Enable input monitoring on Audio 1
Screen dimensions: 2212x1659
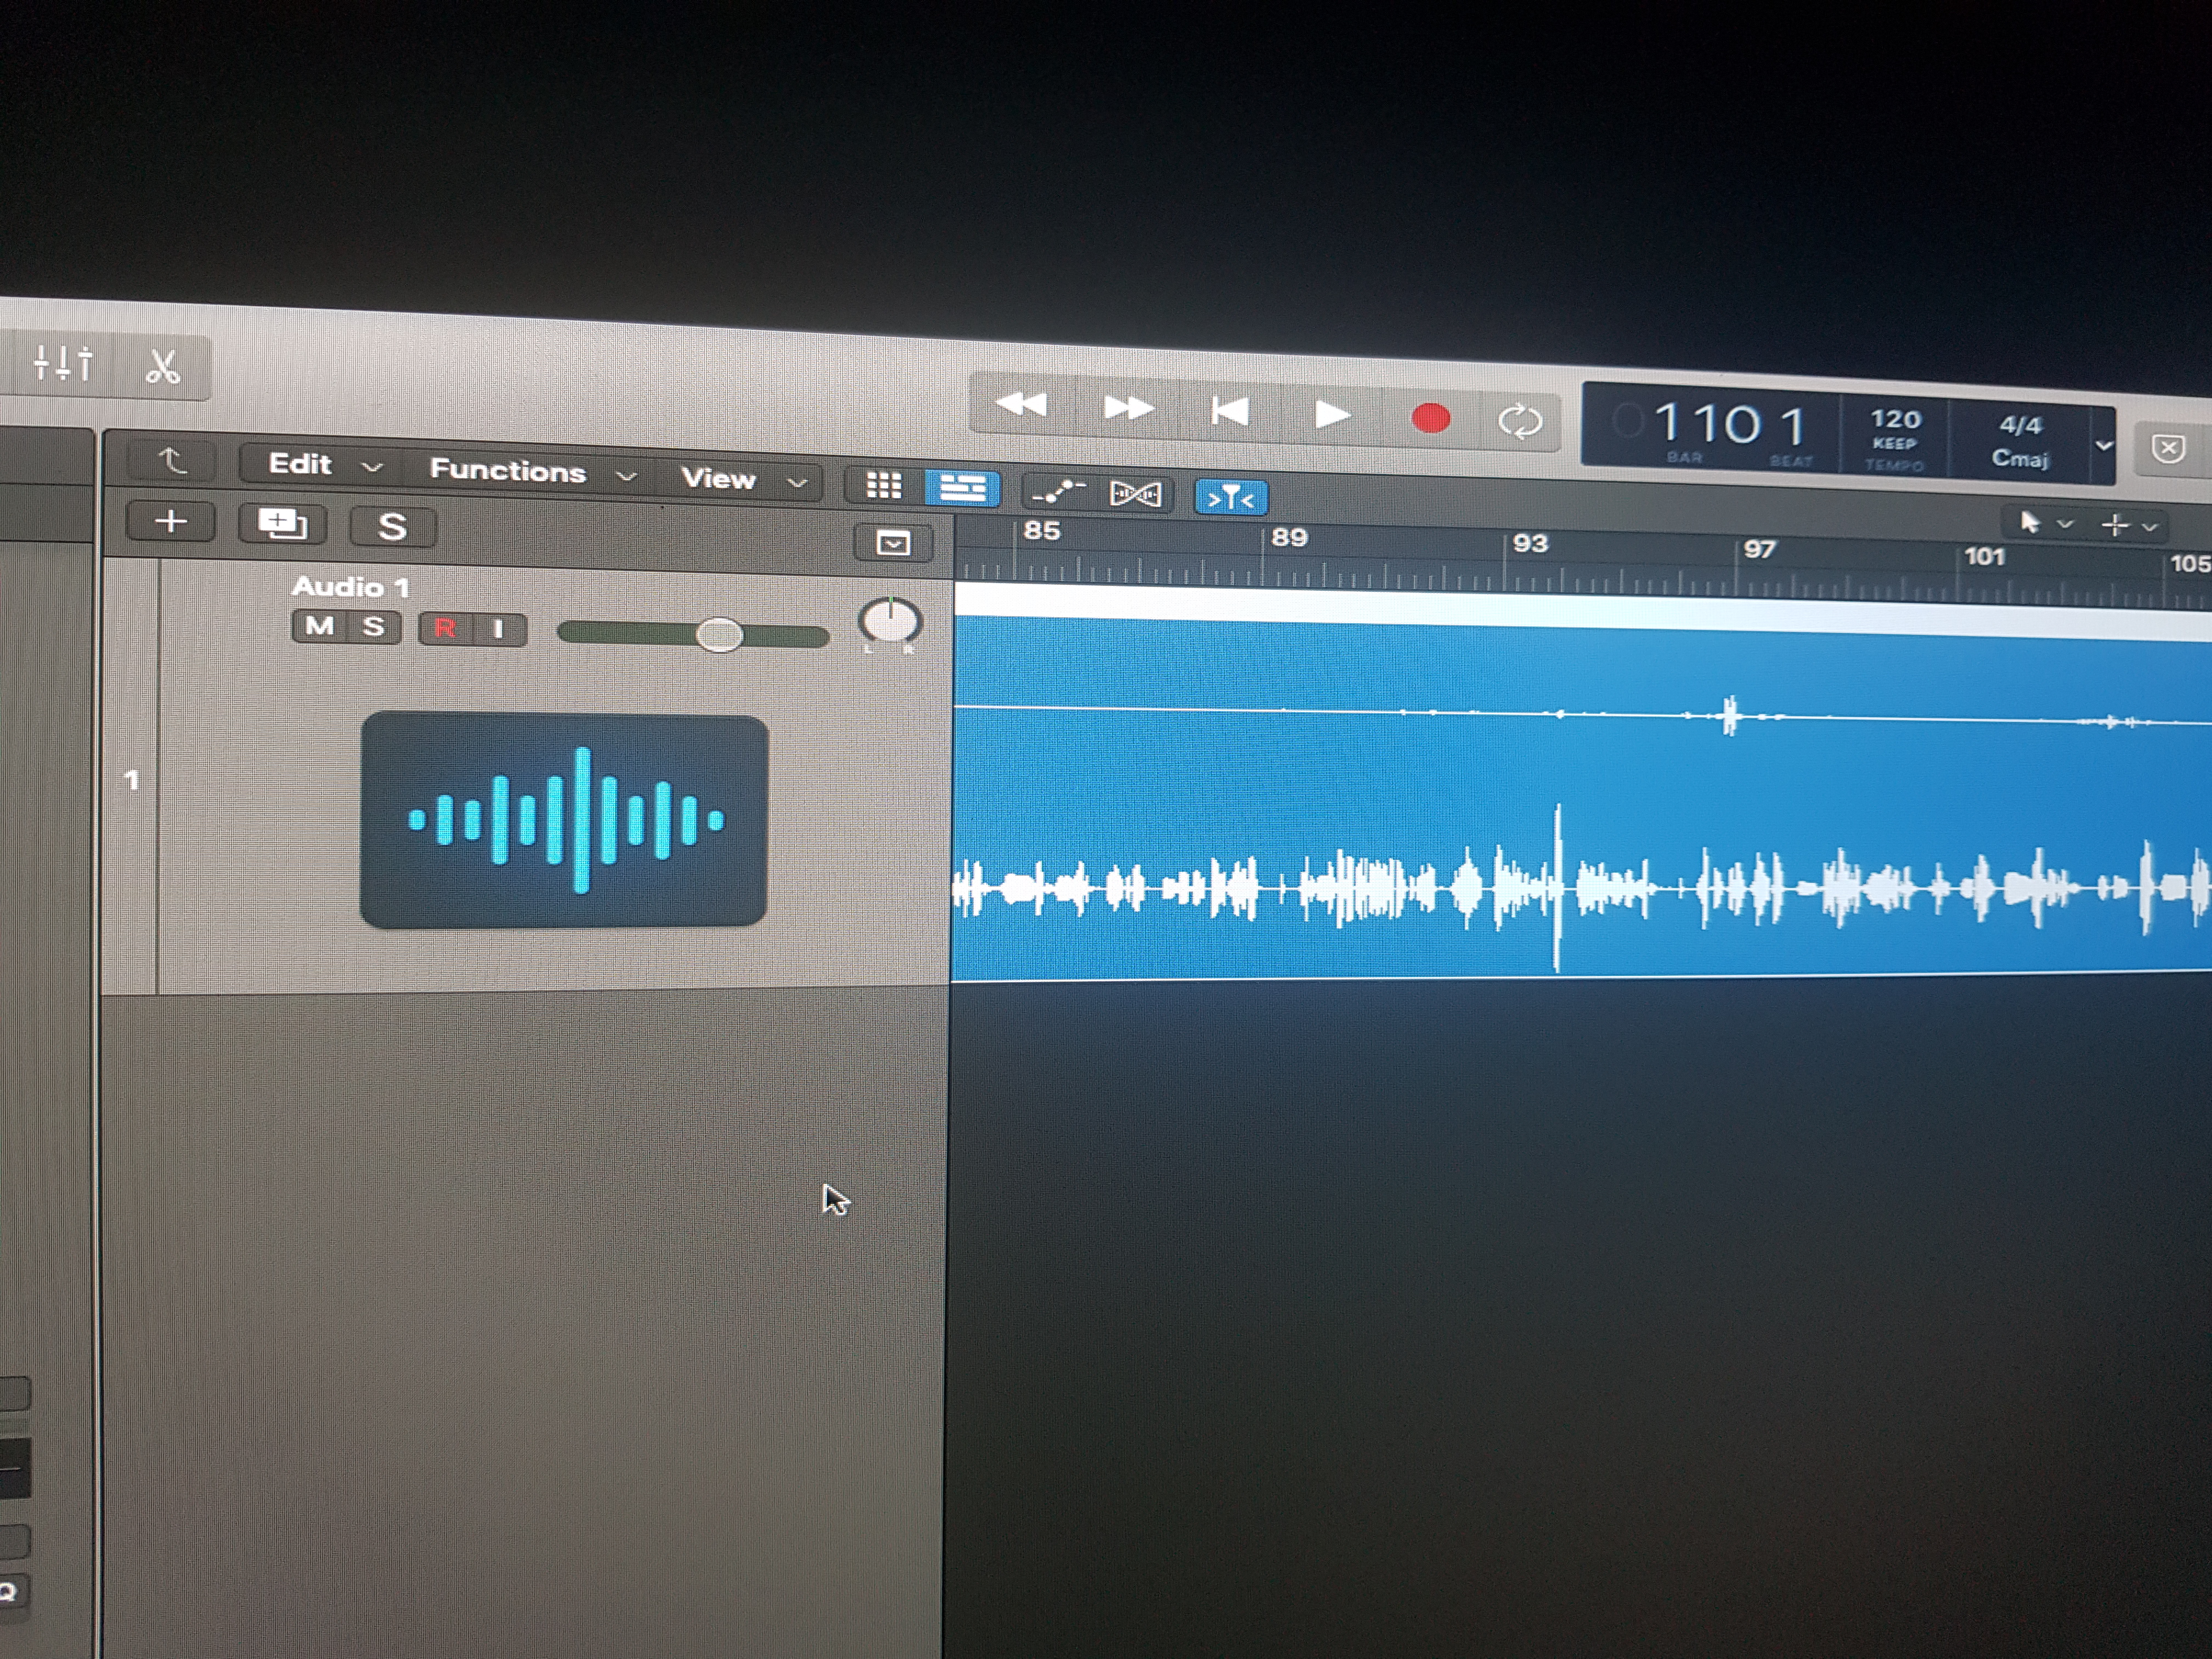(x=498, y=630)
